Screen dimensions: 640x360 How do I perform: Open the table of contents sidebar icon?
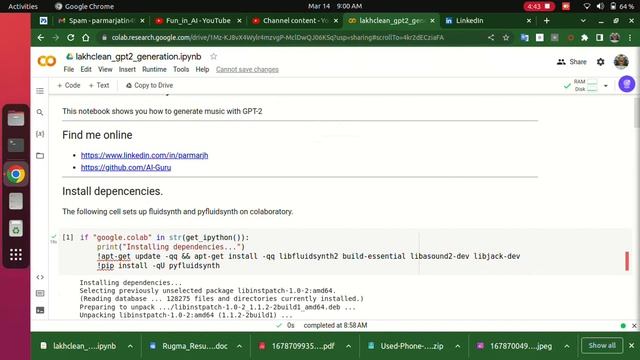pyautogui.click(x=40, y=91)
